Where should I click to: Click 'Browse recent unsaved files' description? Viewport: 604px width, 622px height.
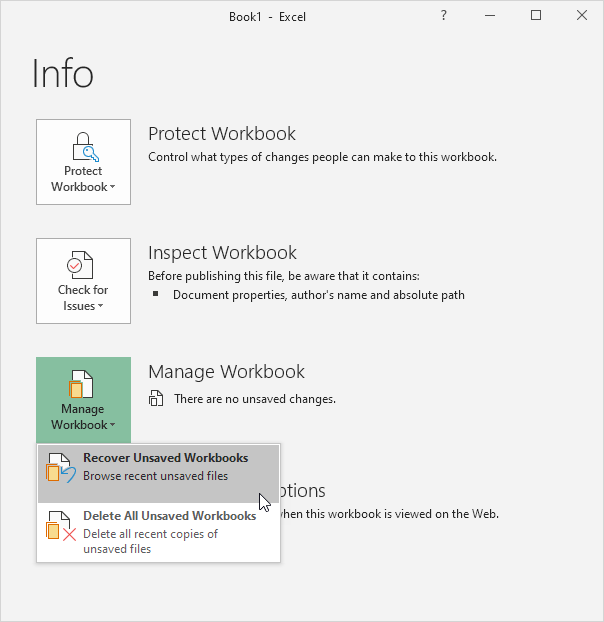(x=155, y=476)
